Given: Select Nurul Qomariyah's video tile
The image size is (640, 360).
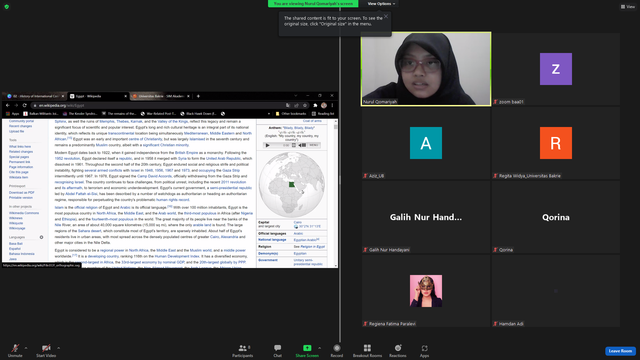Looking at the screenshot, I should point(426,69).
